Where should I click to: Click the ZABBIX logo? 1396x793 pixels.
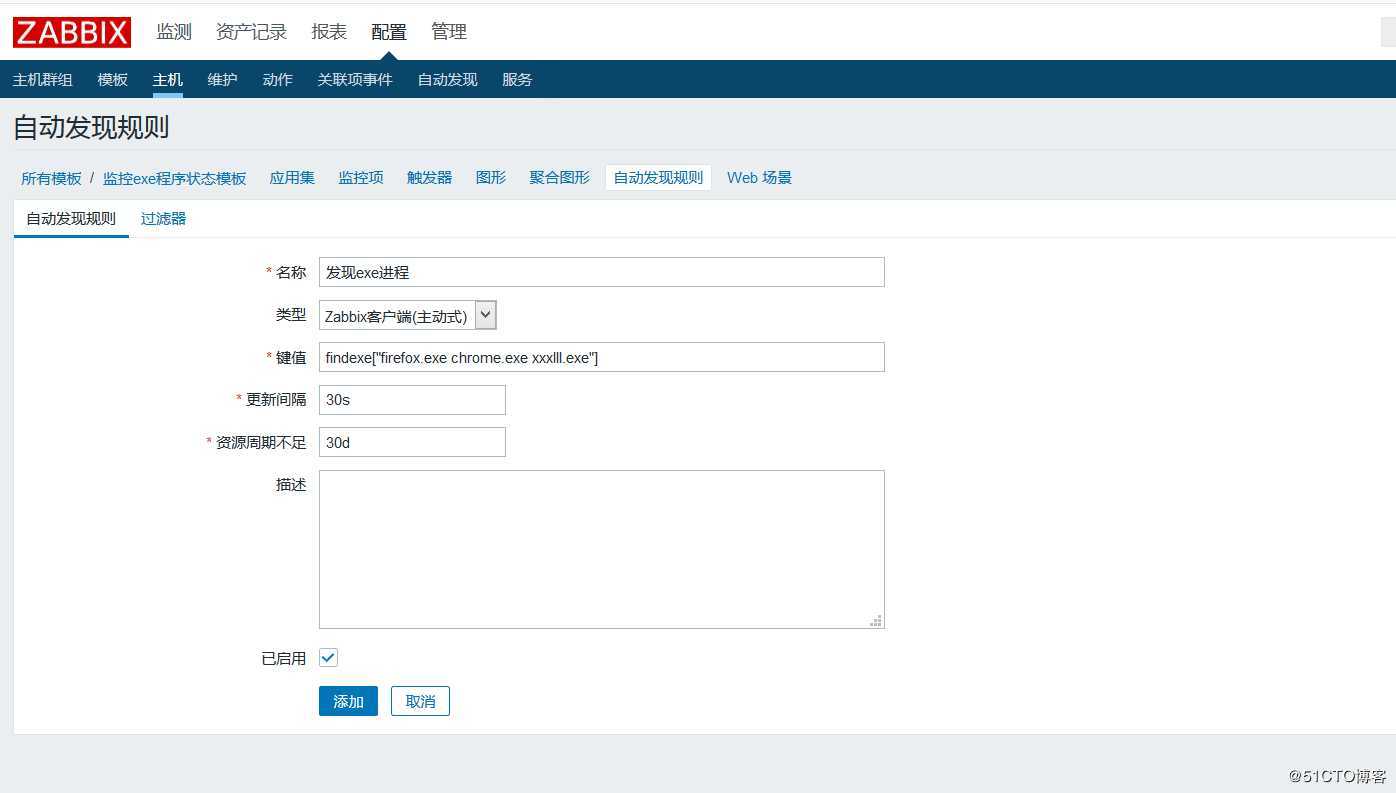[x=72, y=32]
